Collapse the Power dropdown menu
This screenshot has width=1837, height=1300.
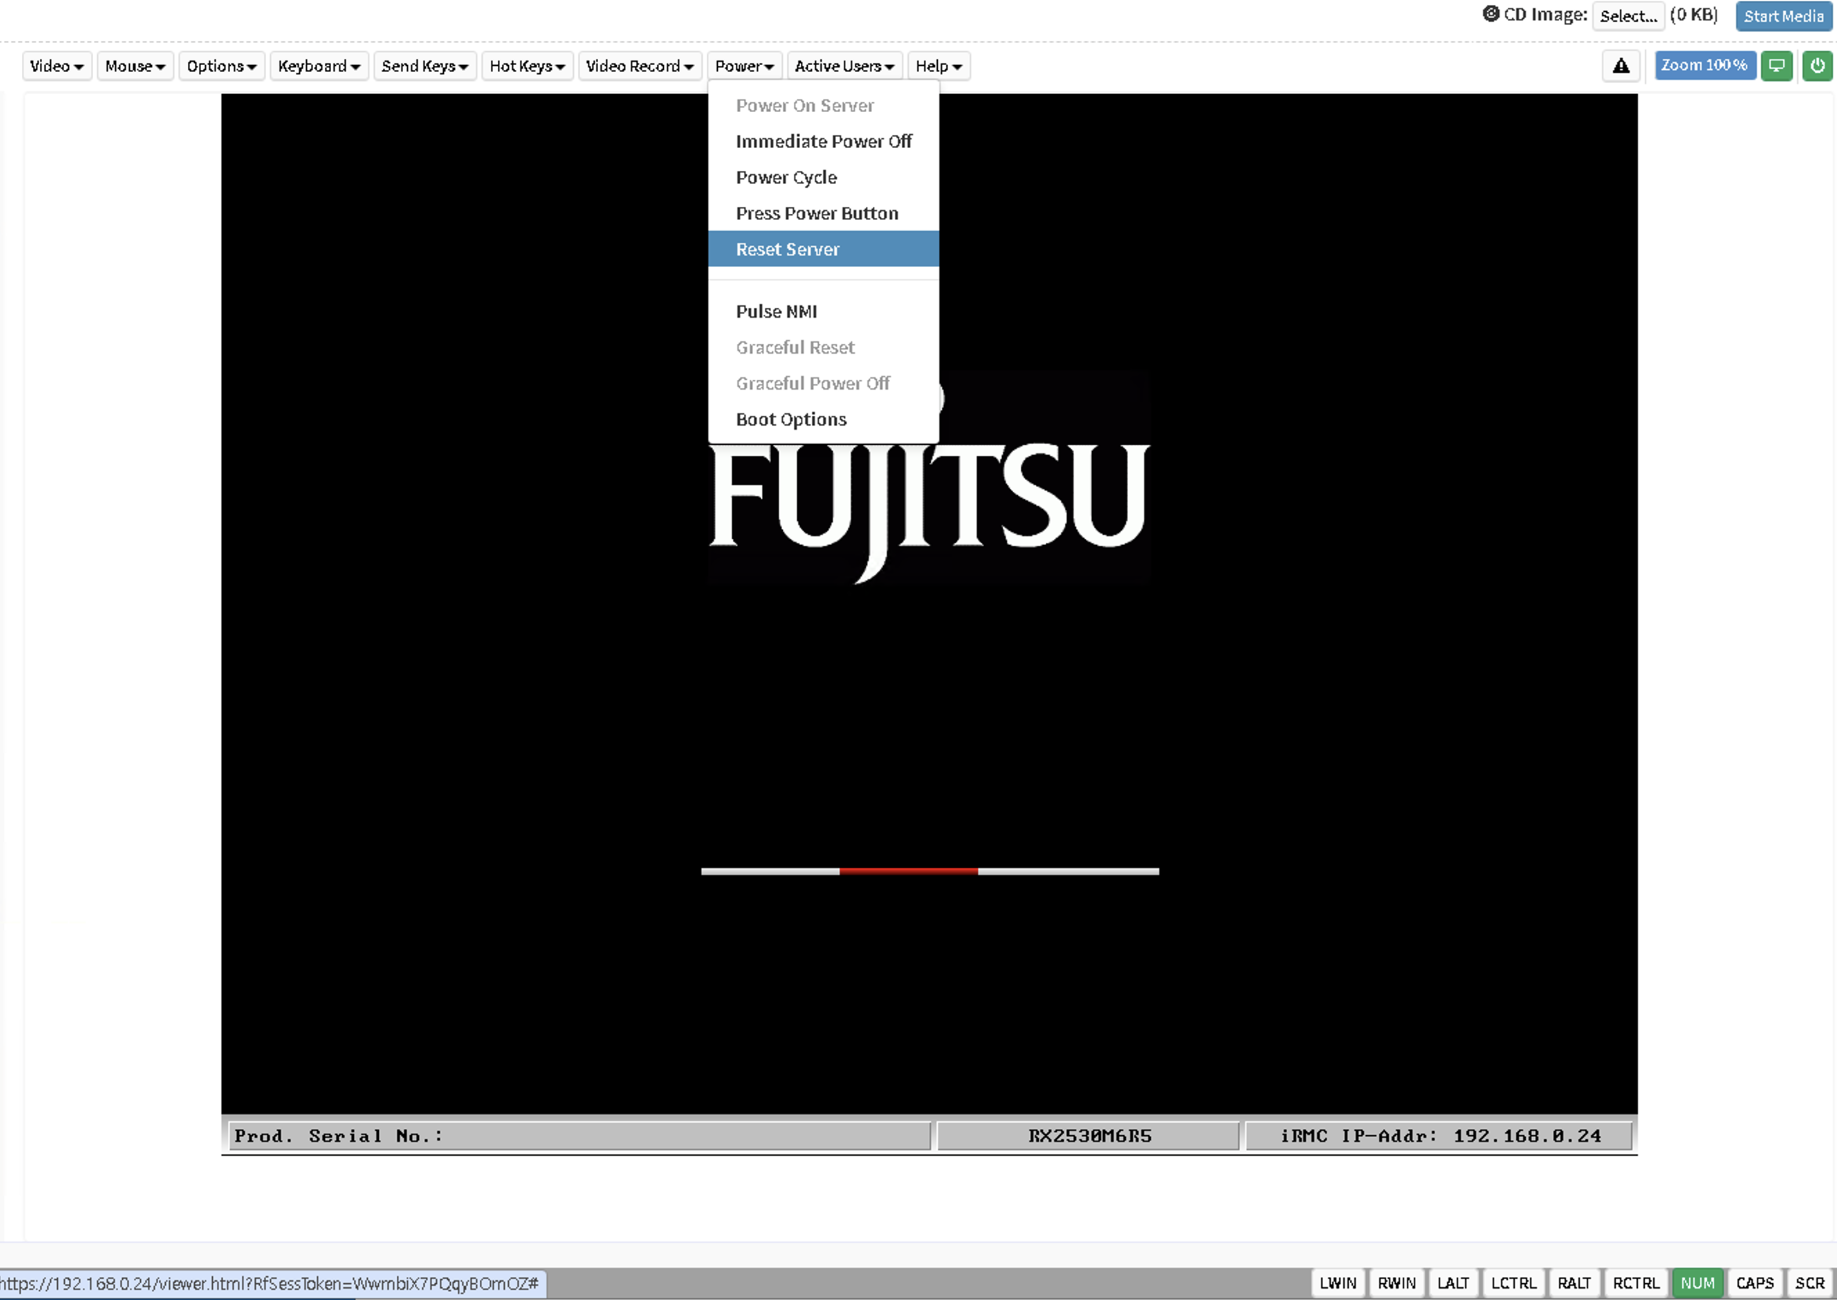(745, 66)
